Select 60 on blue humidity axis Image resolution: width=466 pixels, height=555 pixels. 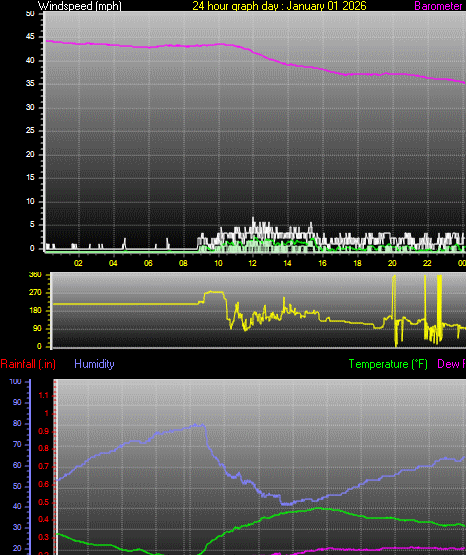coord(17,465)
